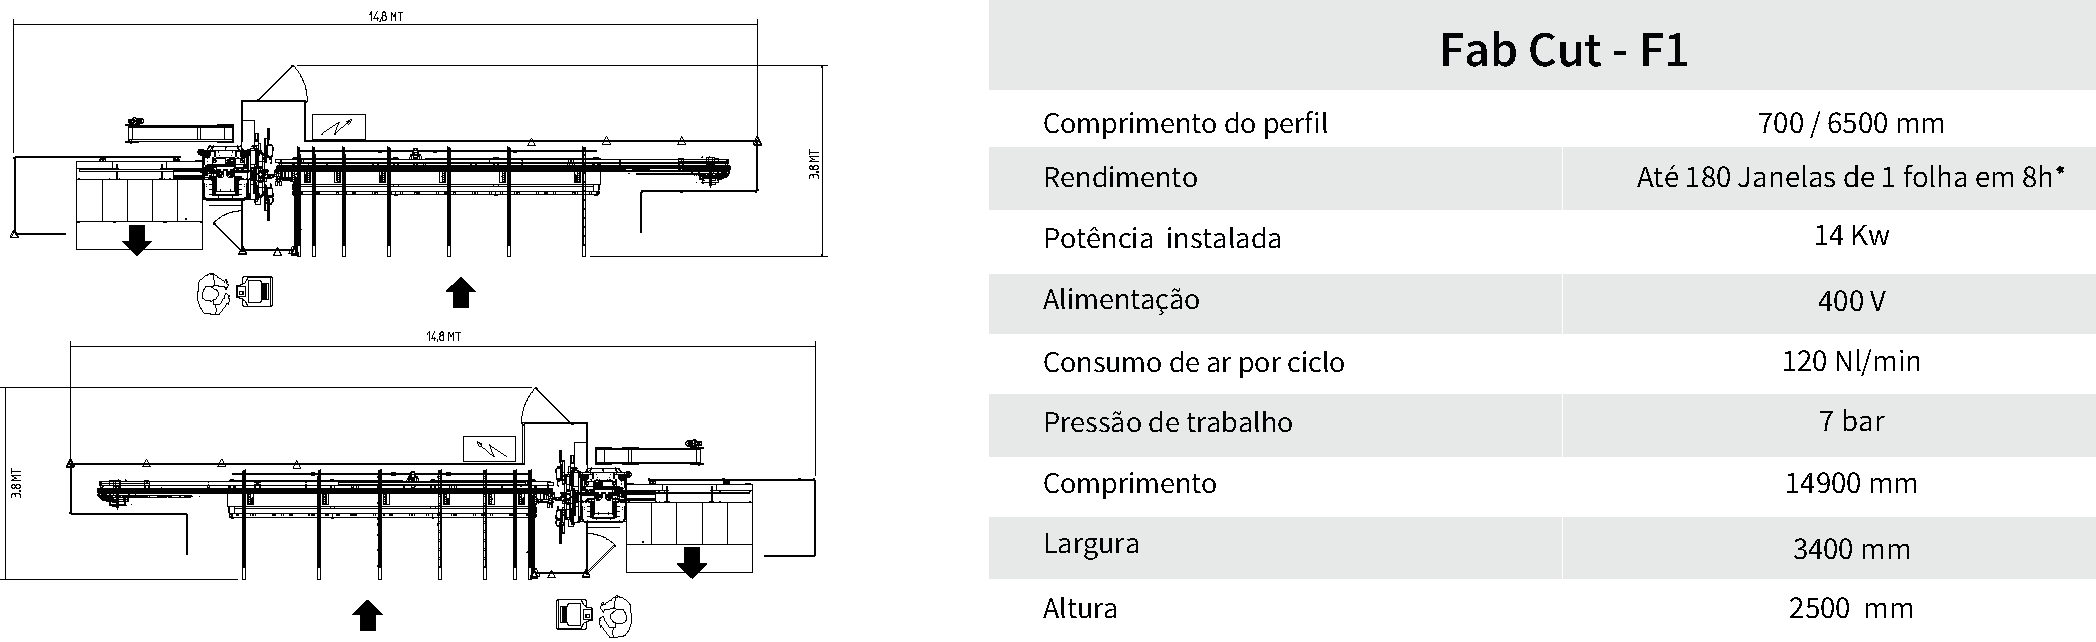2096x642 pixels.
Task: Click the Consumo de ar por ciclo label
Action: coord(1193,362)
